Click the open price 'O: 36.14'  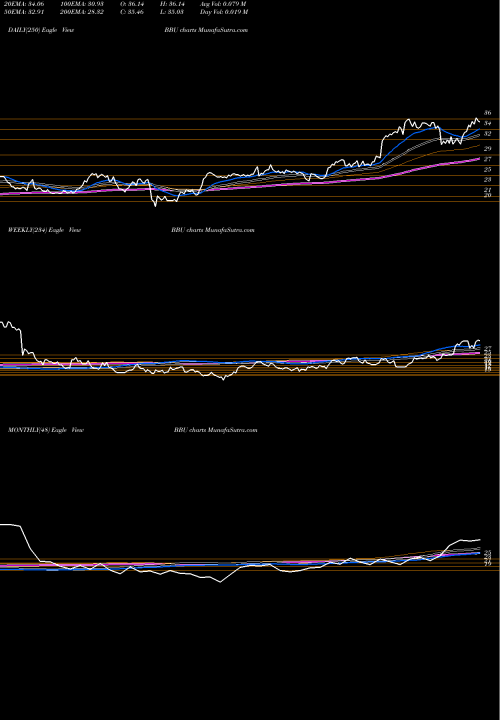click(x=133, y=4)
